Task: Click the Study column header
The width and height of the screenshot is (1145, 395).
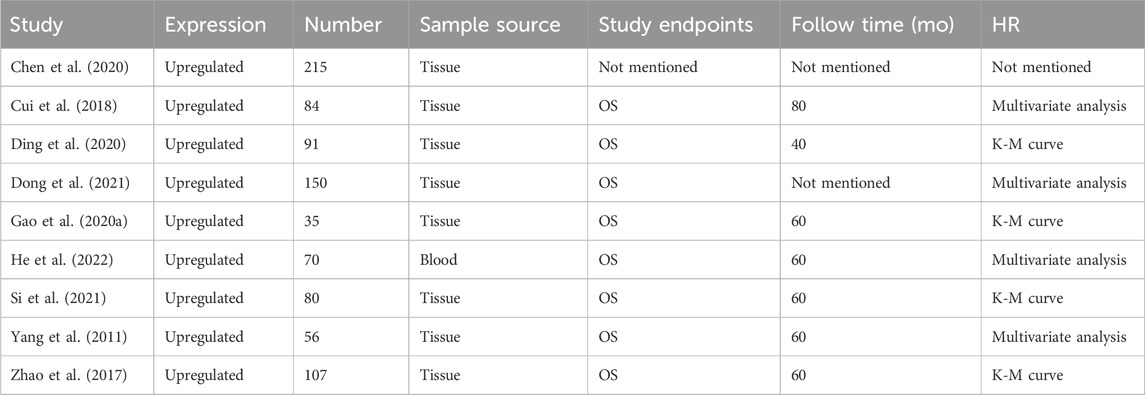Action: pos(37,25)
